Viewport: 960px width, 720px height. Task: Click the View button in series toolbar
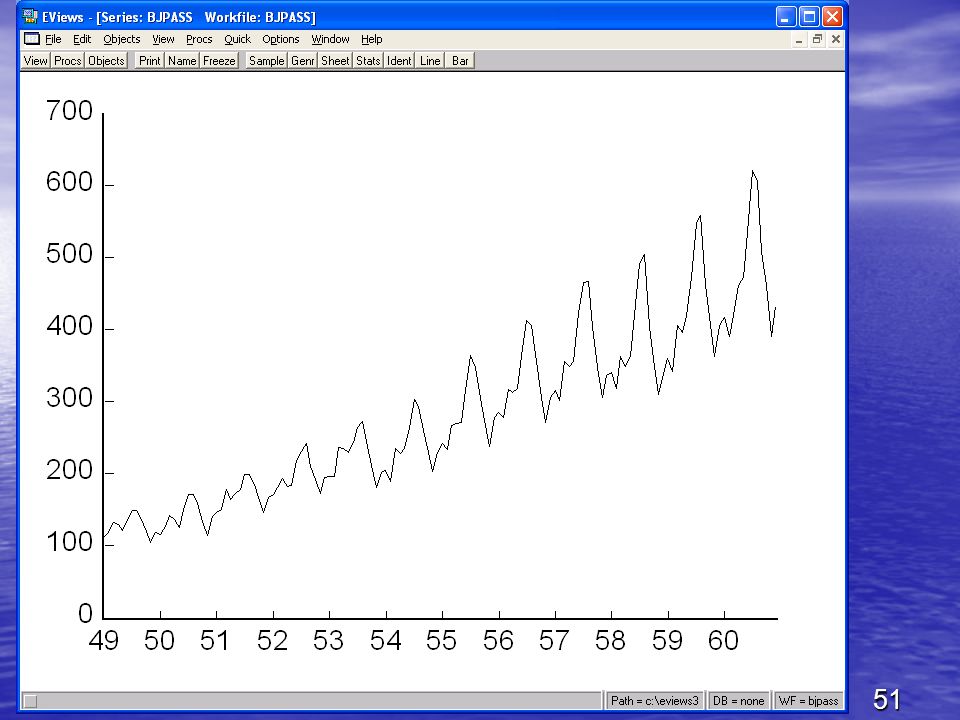point(36,61)
